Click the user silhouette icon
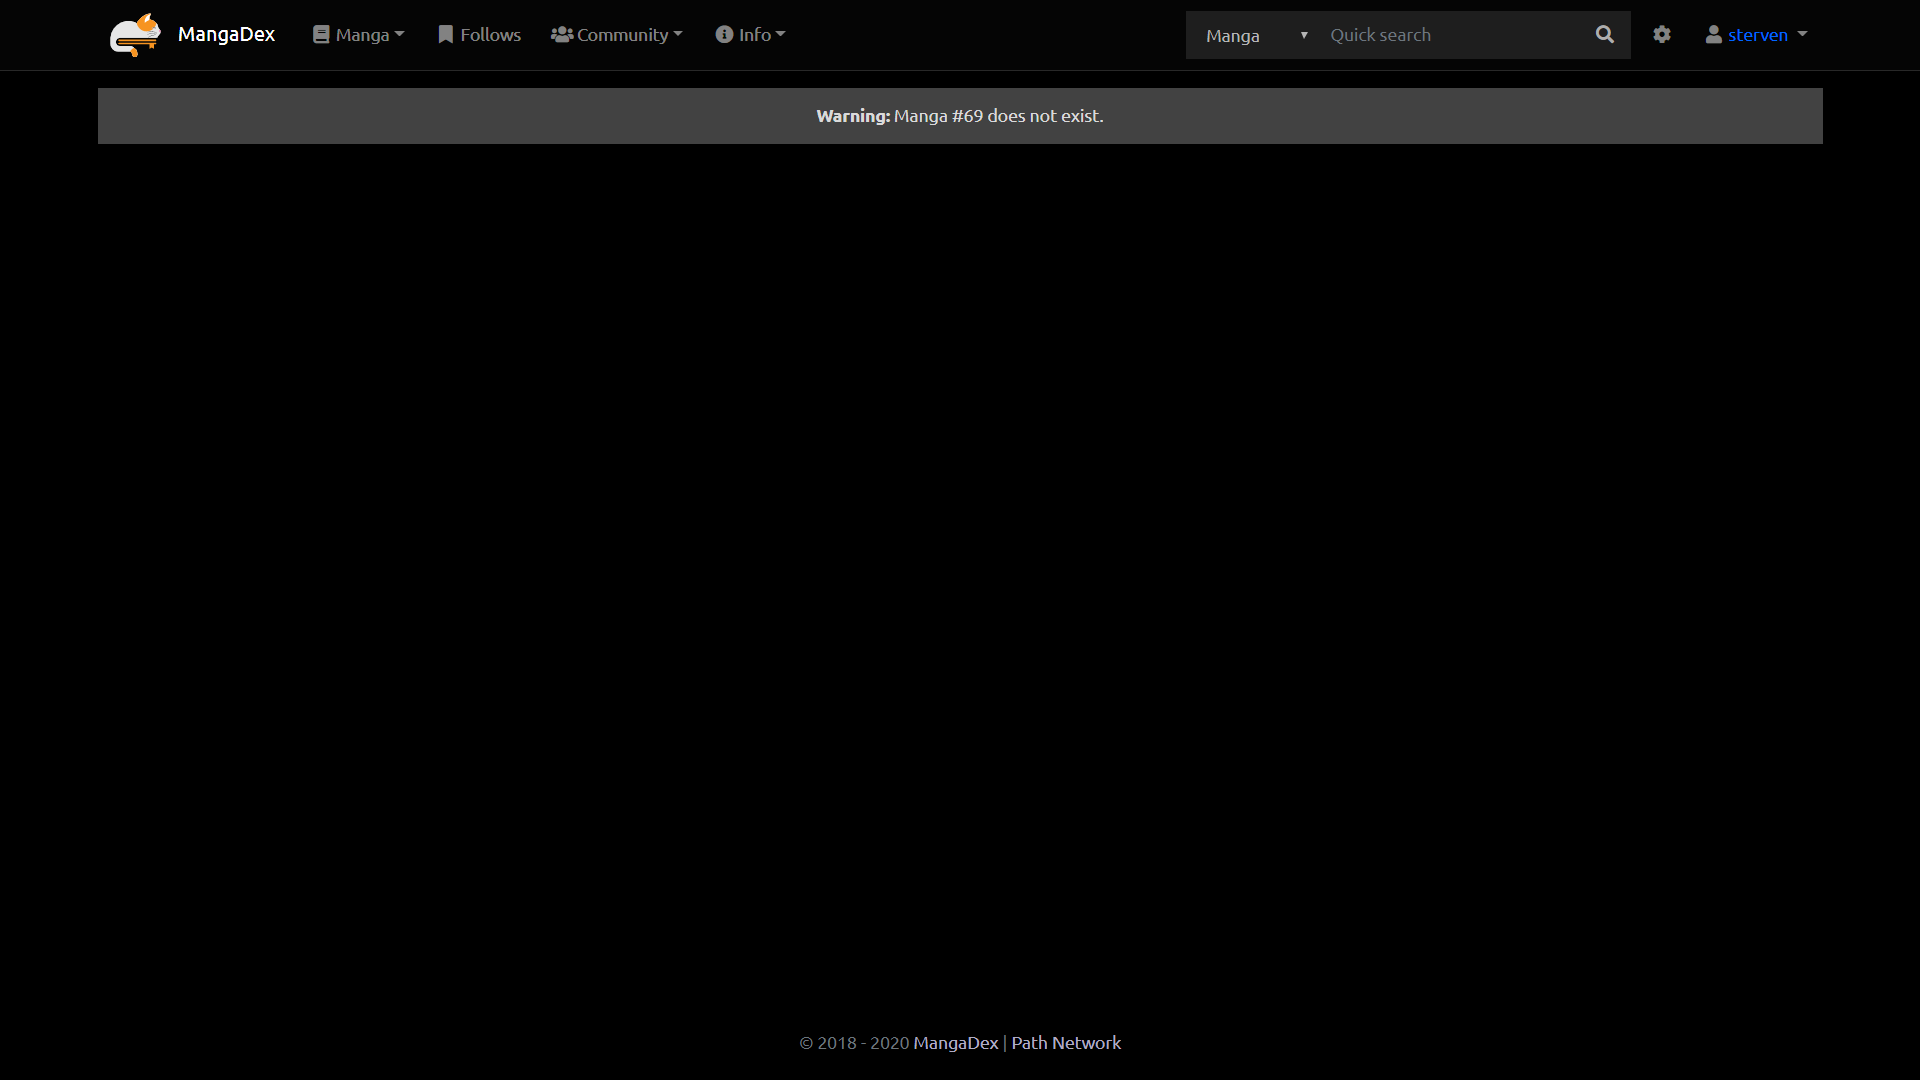This screenshot has height=1080, width=1920. click(x=1713, y=35)
